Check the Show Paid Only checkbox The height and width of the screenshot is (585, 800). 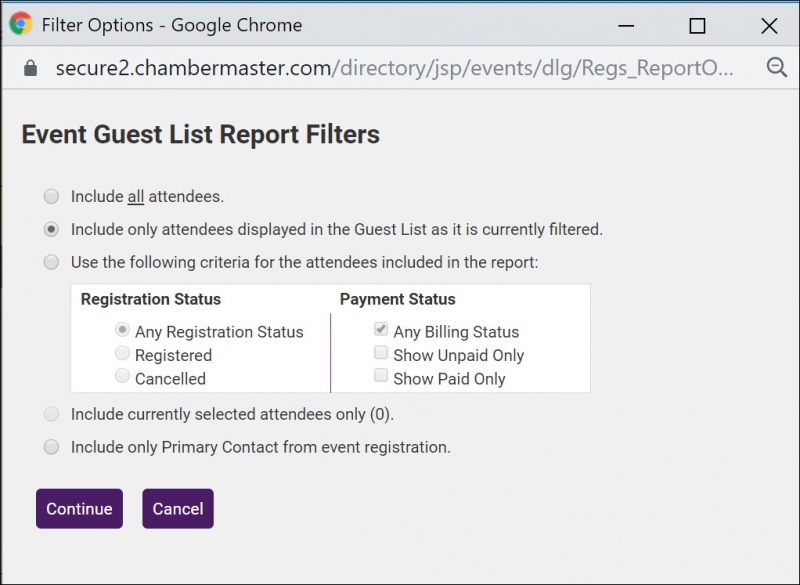coord(380,377)
